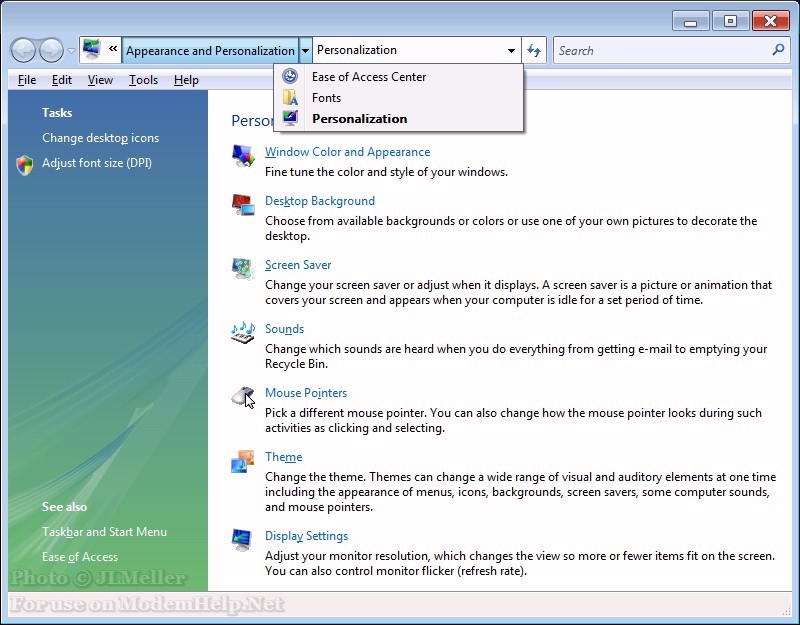
Task: Click the Screen Saver icon
Action: point(243,268)
